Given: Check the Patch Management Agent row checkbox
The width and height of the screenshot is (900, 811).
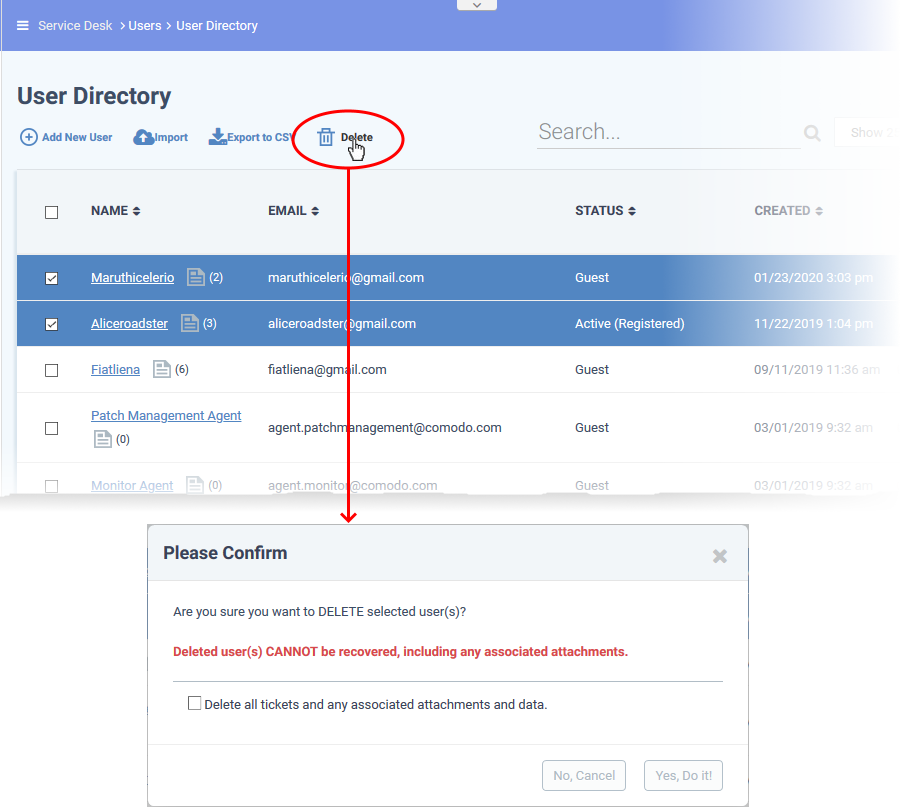Looking at the screenshot, I should pos(52,429).
